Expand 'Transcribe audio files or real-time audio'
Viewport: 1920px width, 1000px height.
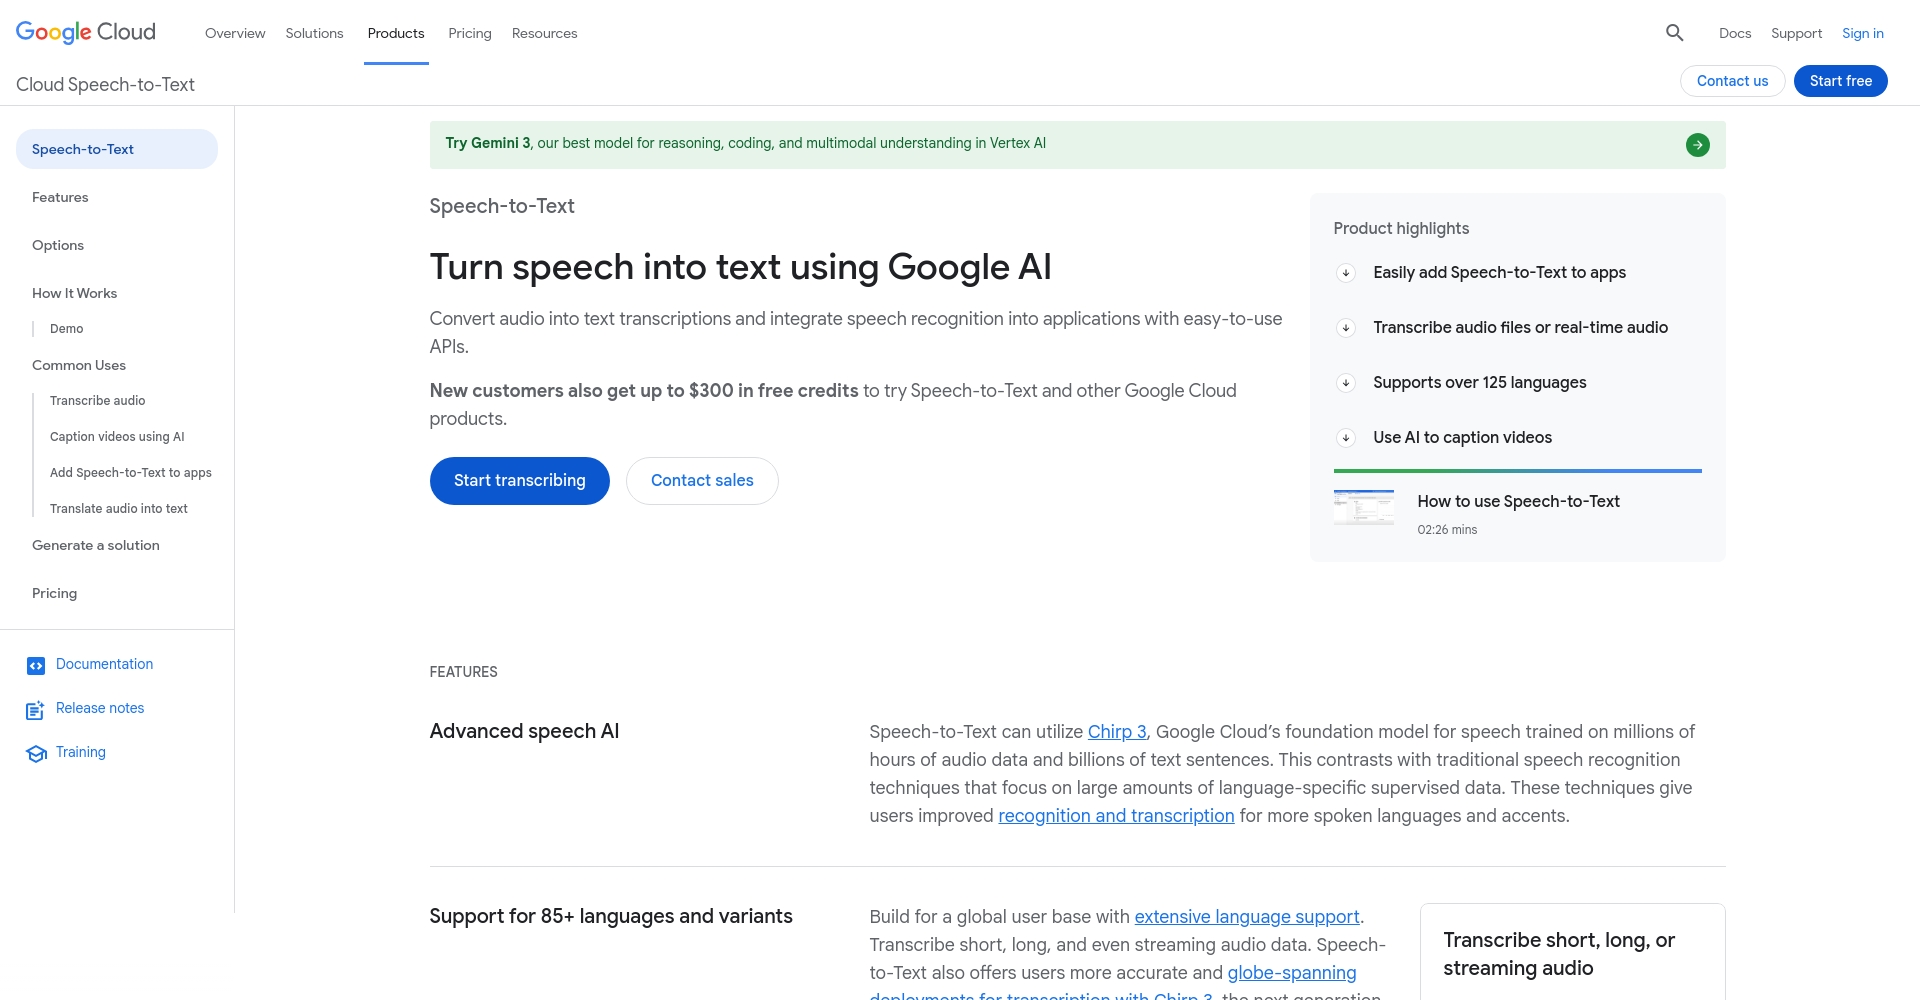(1347, 327)
